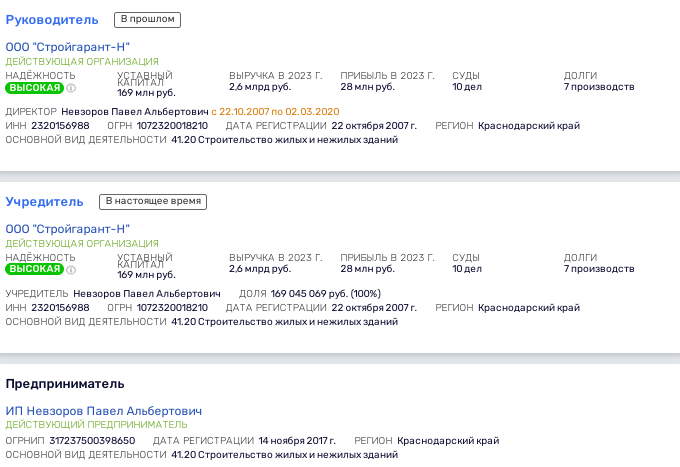This screenshot has width=680, height=467.
Task: Click profit '28 млн руб.' in Руководитель card
Action: [368, 87]
